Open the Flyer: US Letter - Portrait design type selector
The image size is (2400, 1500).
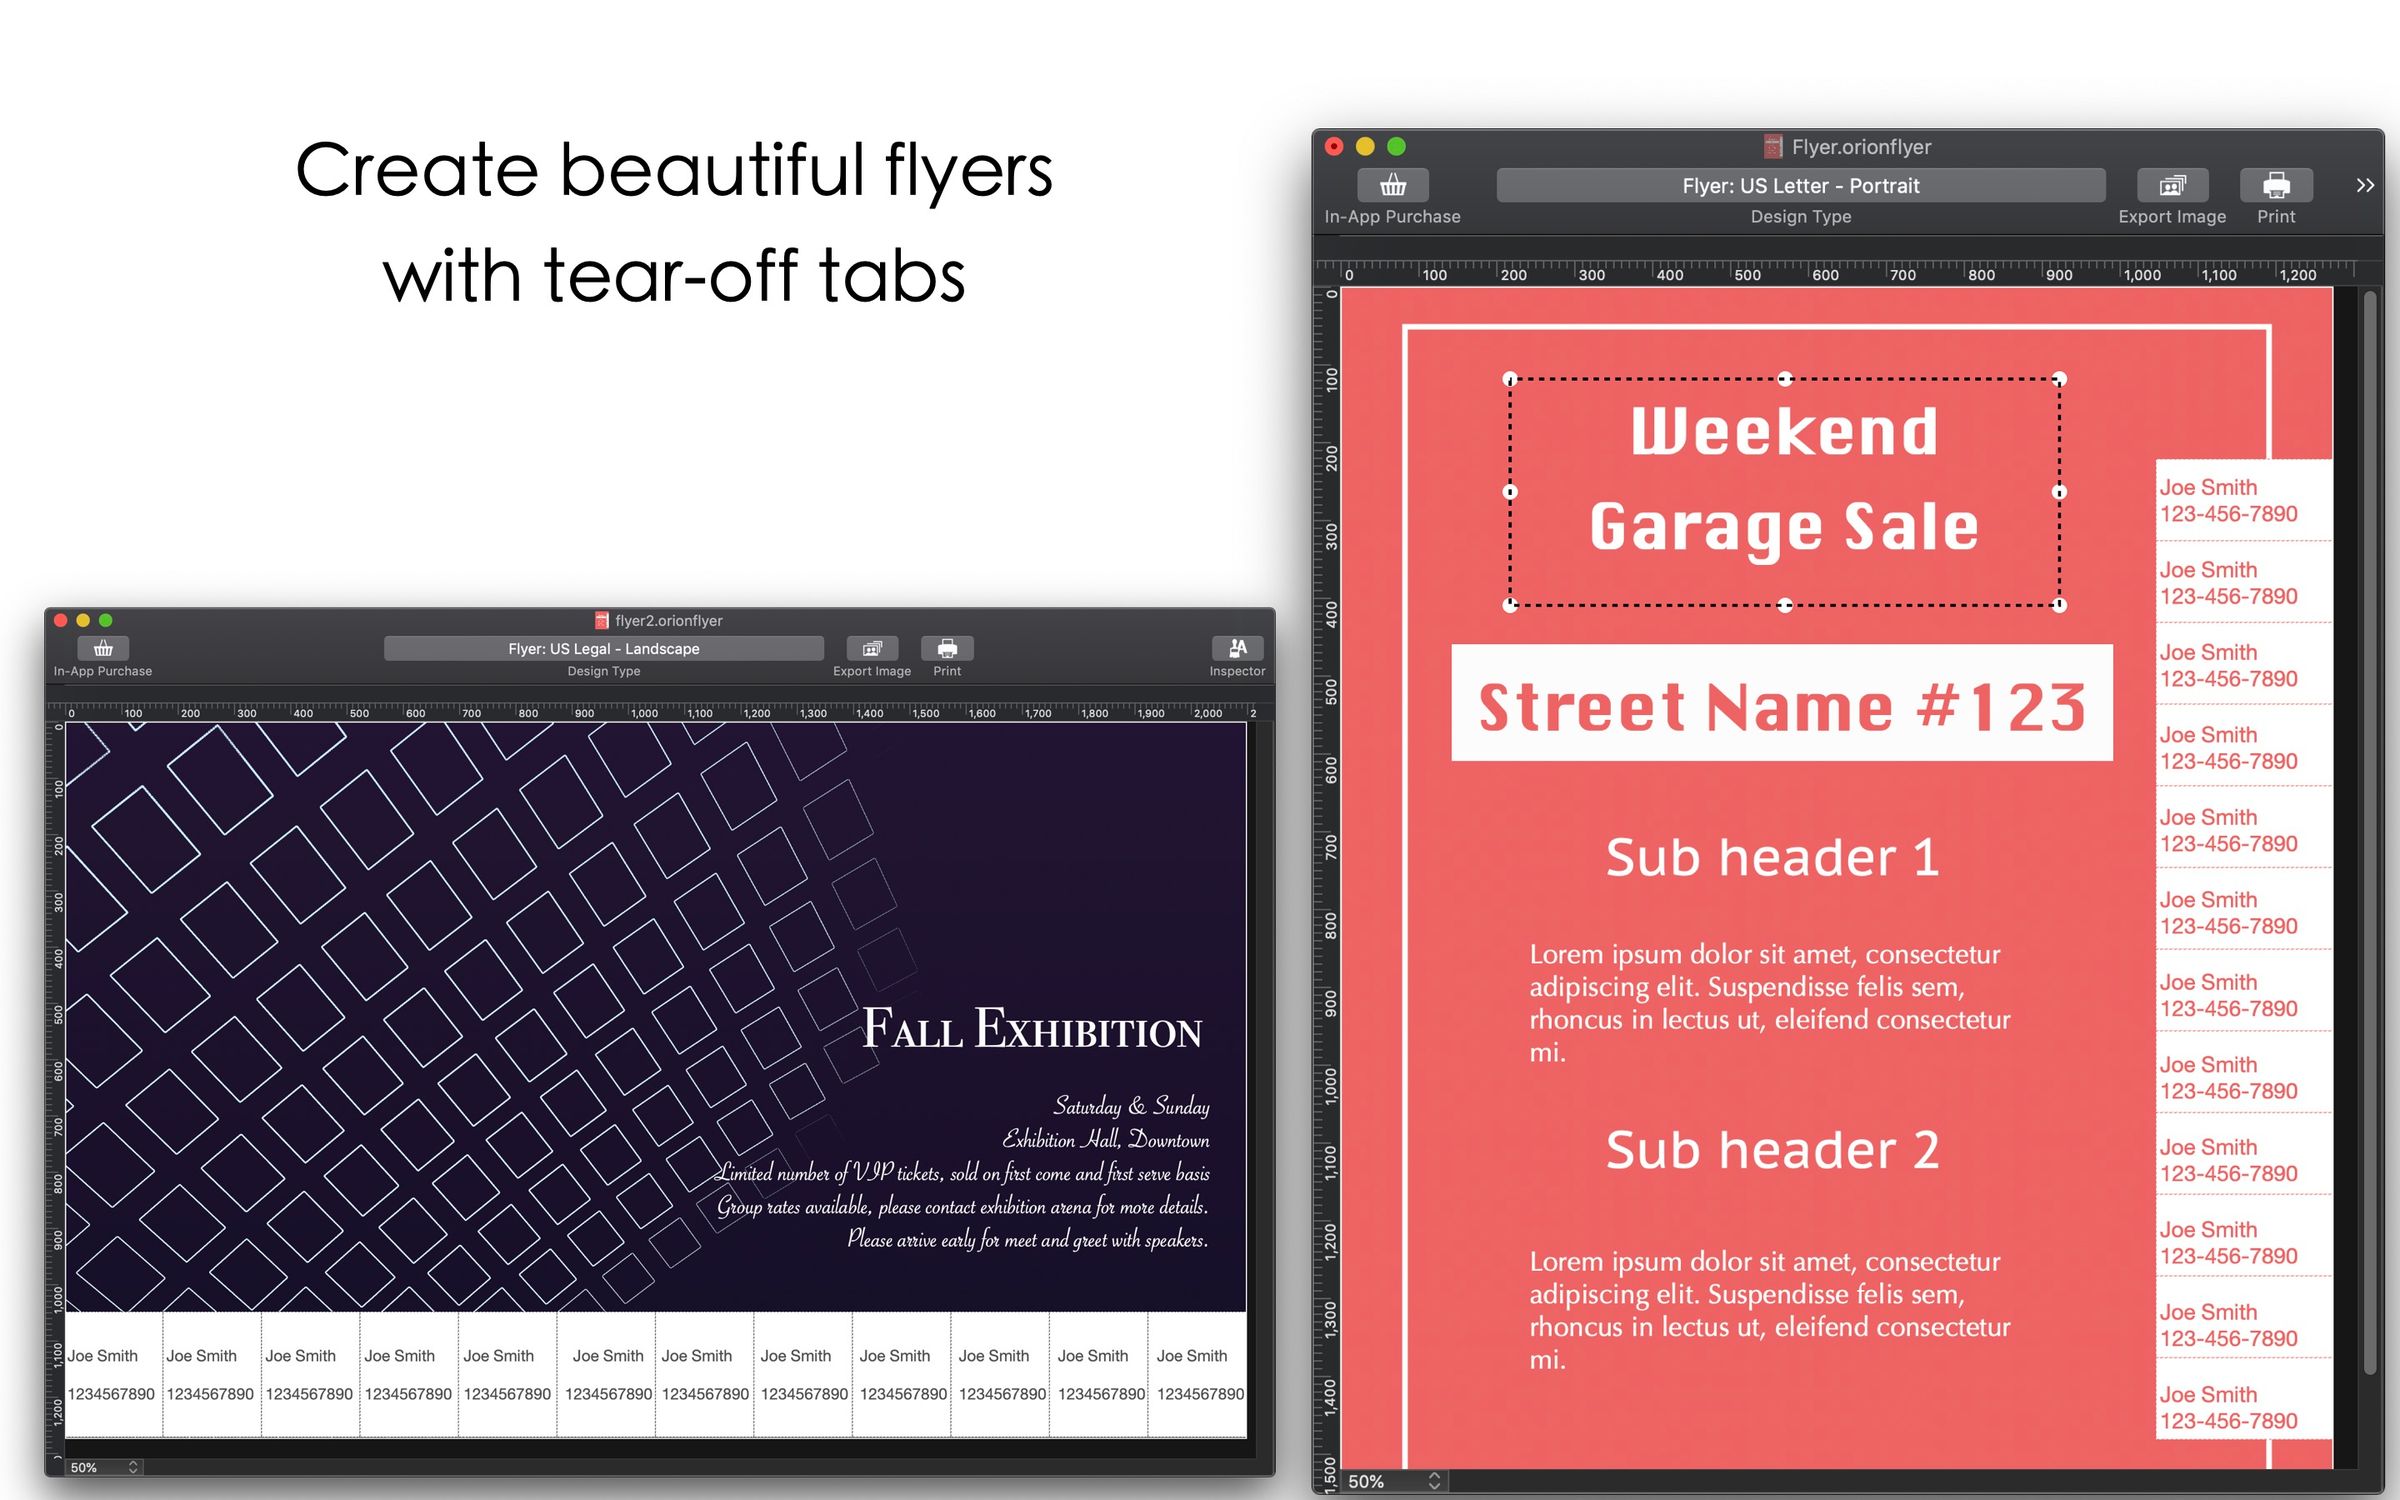1800,185
